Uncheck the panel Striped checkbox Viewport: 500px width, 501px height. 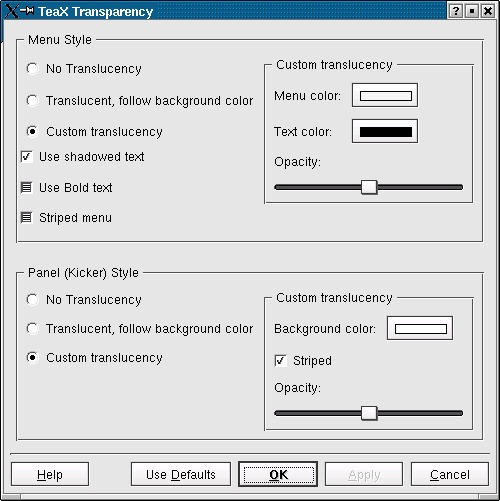click(280, 361)
